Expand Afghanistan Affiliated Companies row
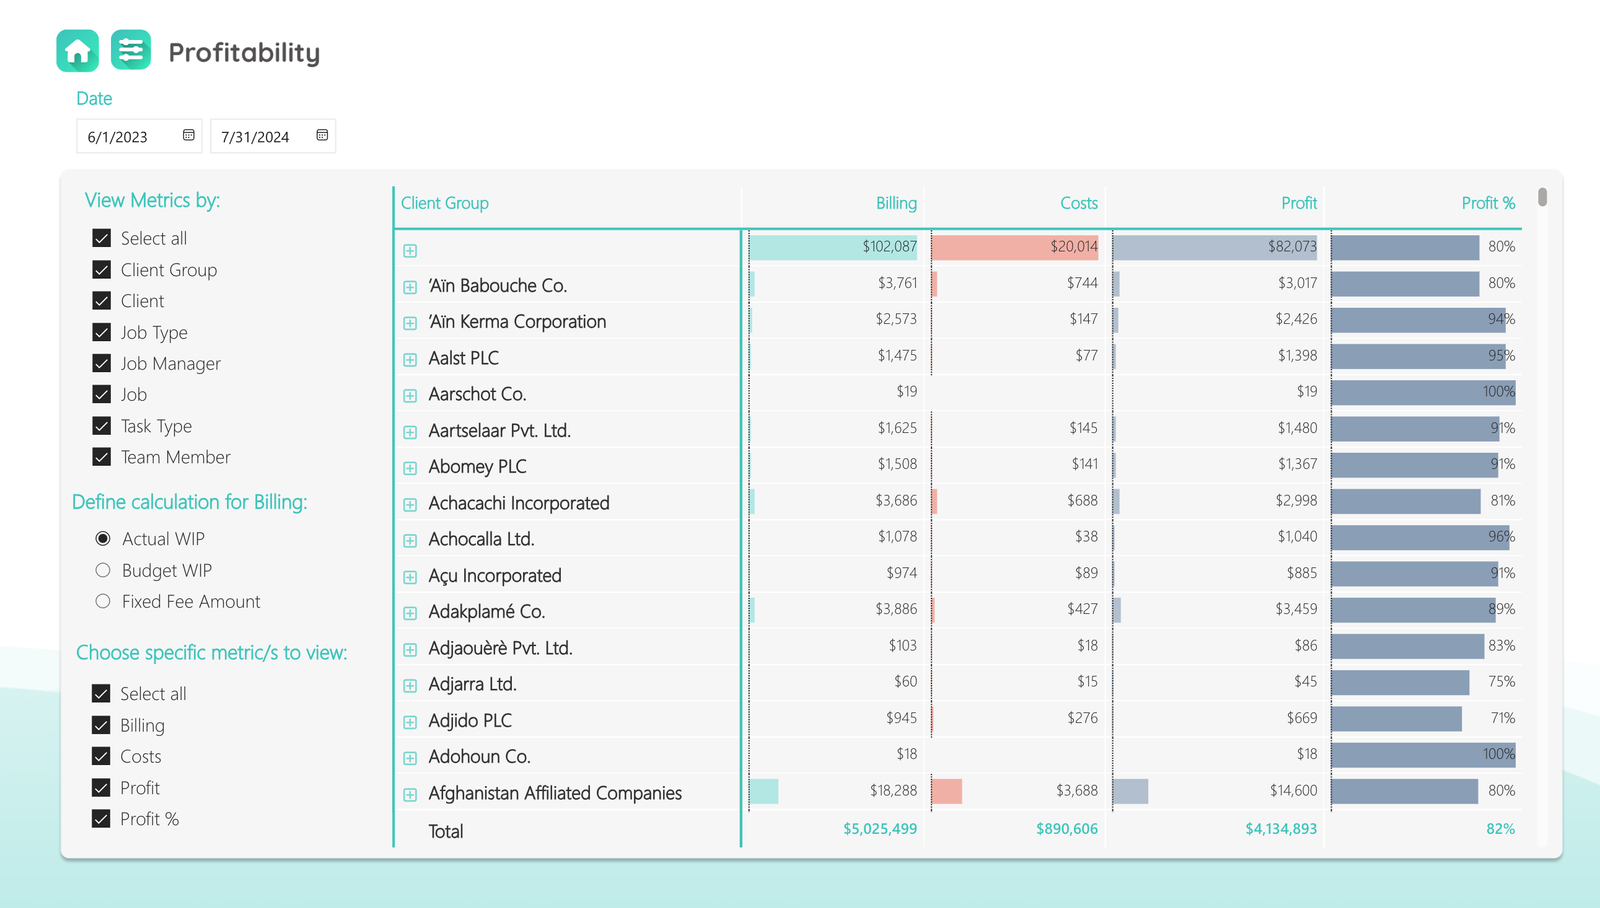Image resolution: width=1600 pixels, height=908 pixels. pyautogui.click(x=410, y=795)
